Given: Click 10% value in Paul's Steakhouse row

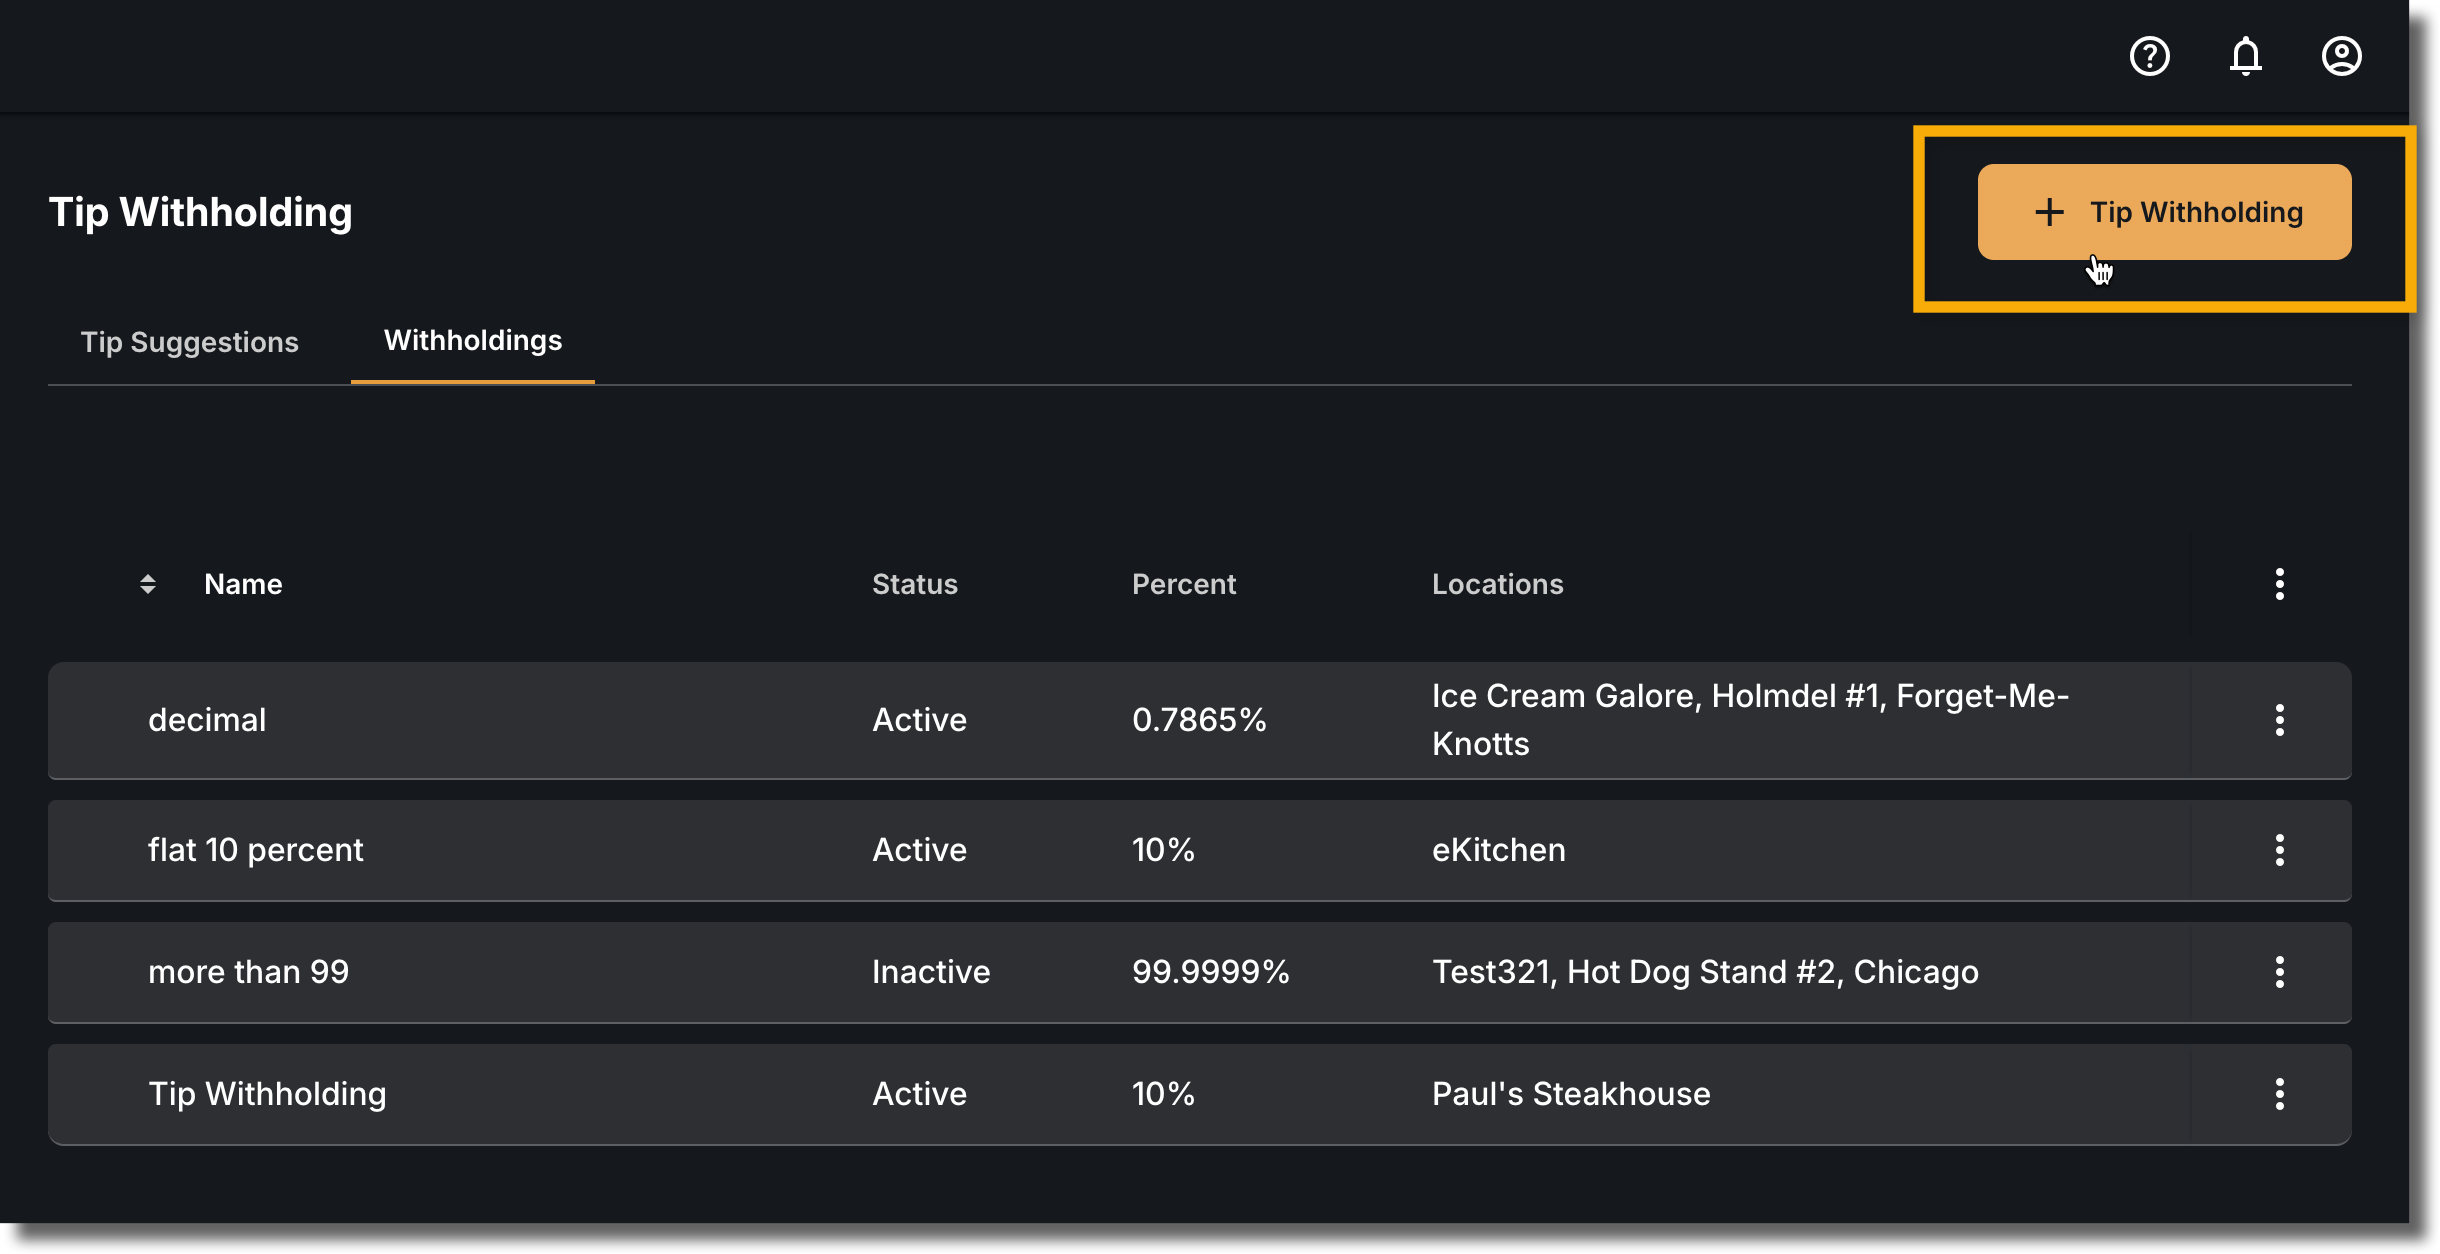Looking at the screenshot, I should click(x=1163, y=1094).
